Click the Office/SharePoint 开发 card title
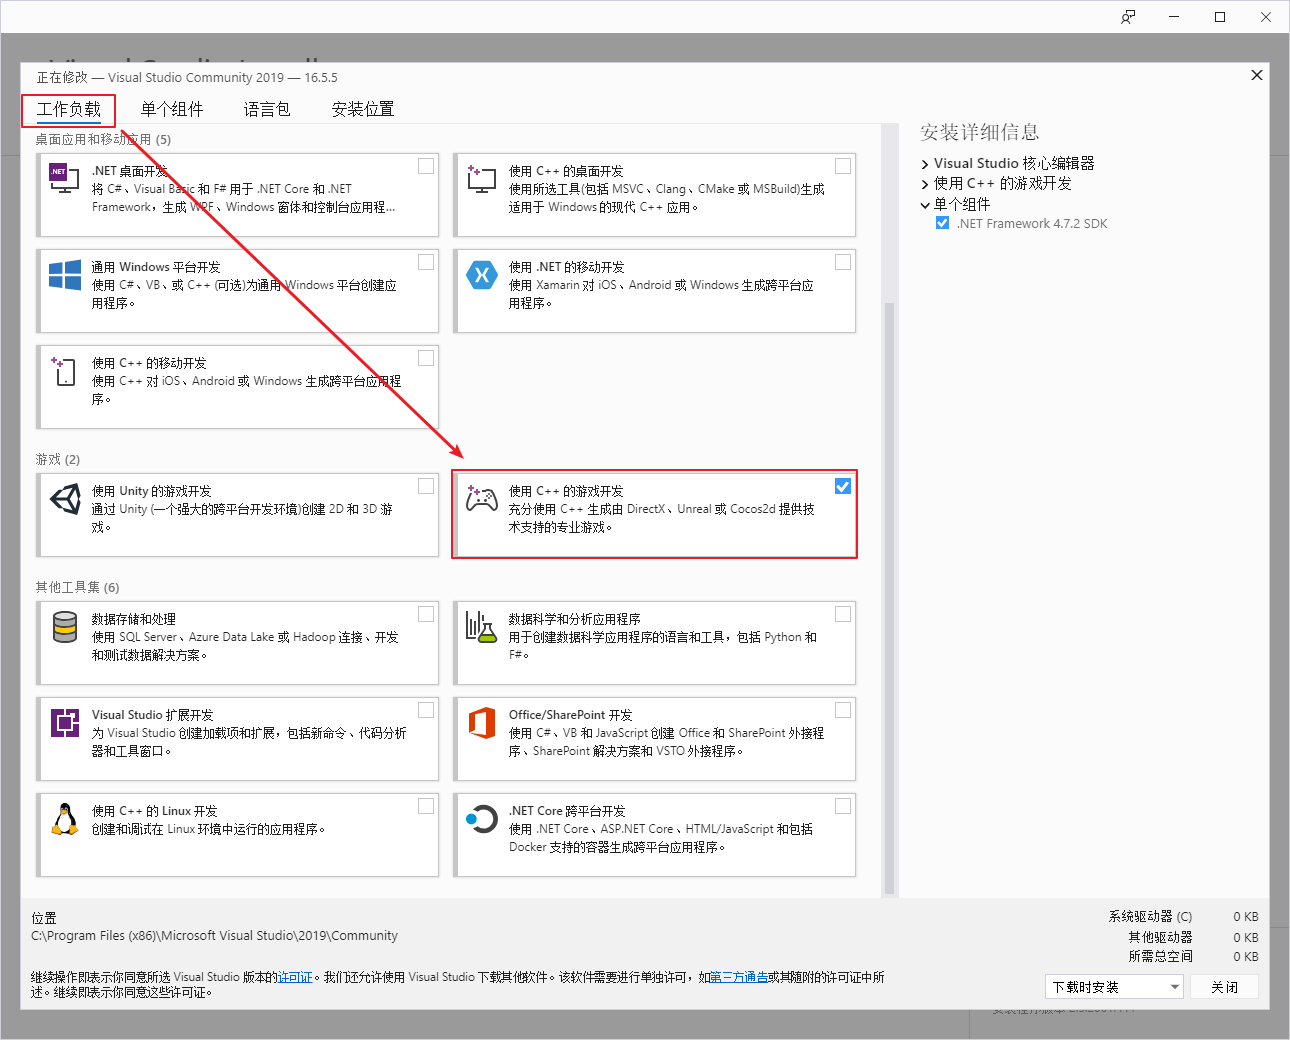The width and height of the screenshot is (1290, 1040). [x=571, y=715]
